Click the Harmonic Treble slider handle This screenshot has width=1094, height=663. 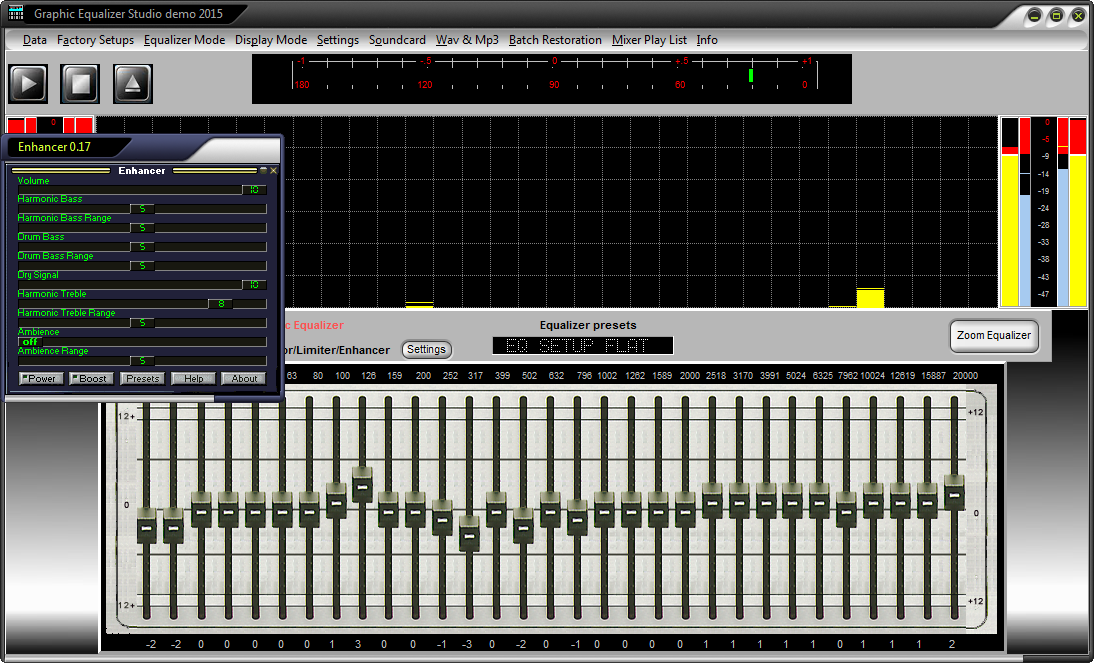tap(221, 304)
